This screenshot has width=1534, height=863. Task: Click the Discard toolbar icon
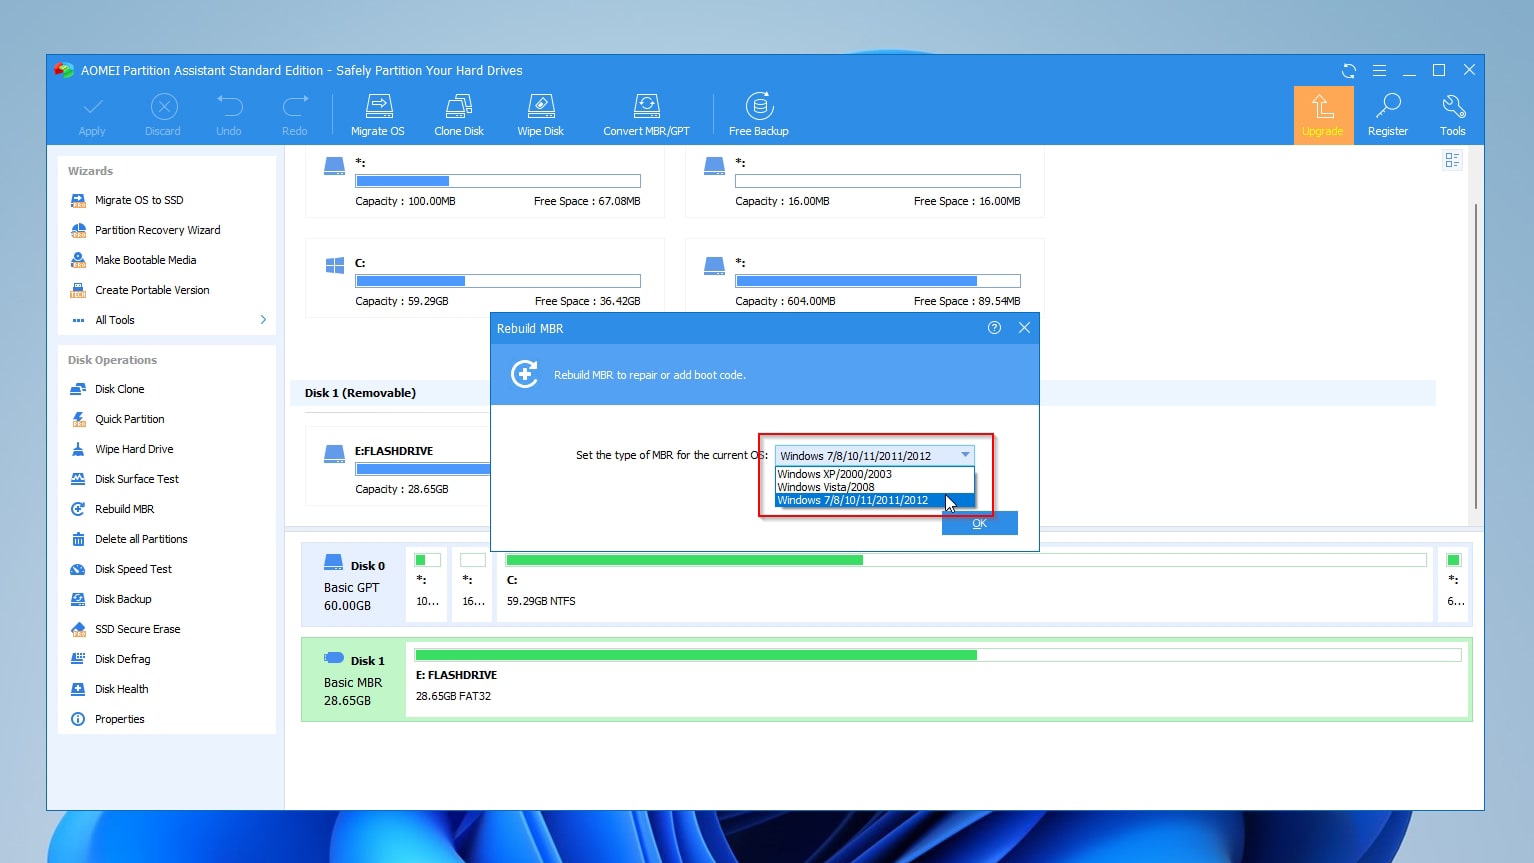[x=163, y=106]
